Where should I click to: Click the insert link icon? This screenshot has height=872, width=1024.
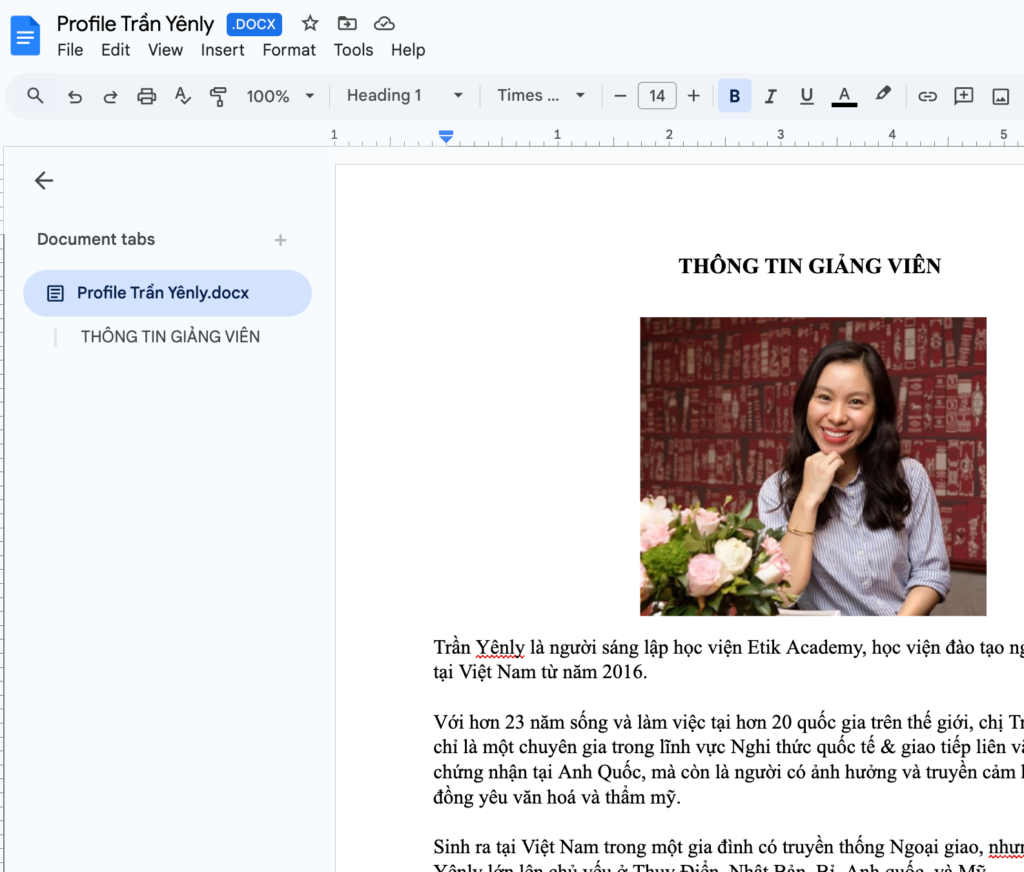[x=927, y=96]
